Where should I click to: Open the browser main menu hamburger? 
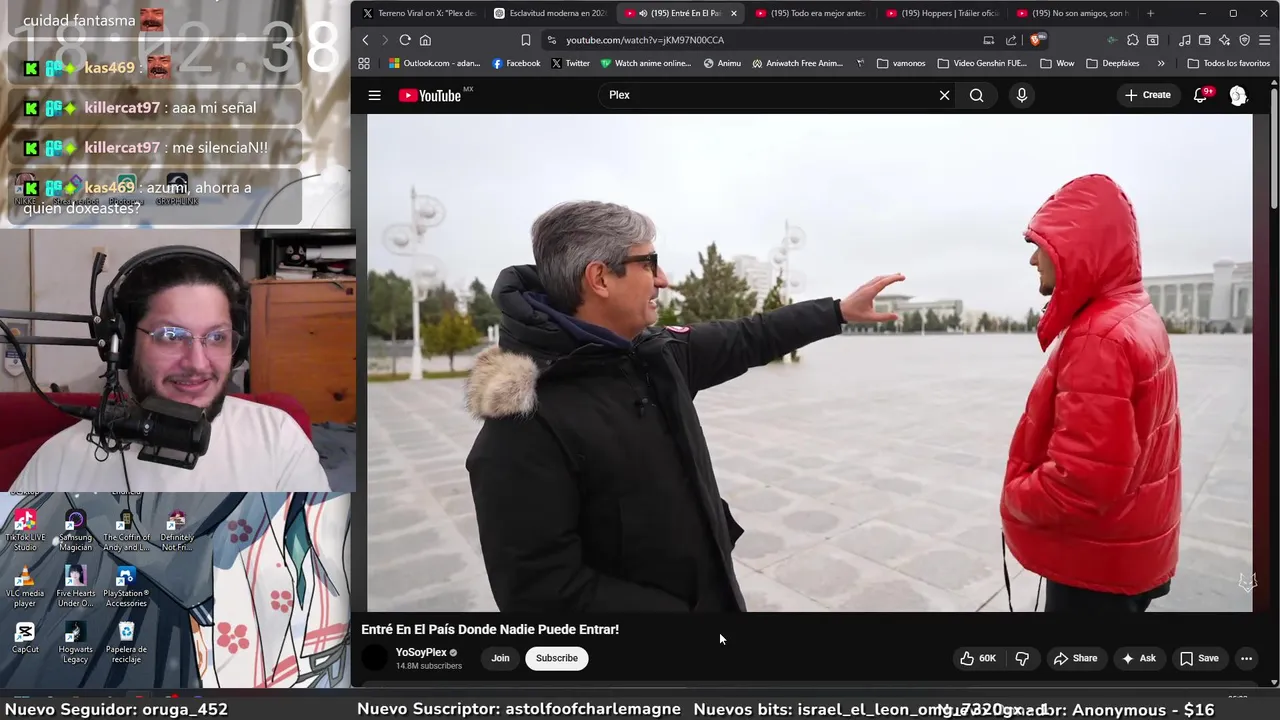1265,40
